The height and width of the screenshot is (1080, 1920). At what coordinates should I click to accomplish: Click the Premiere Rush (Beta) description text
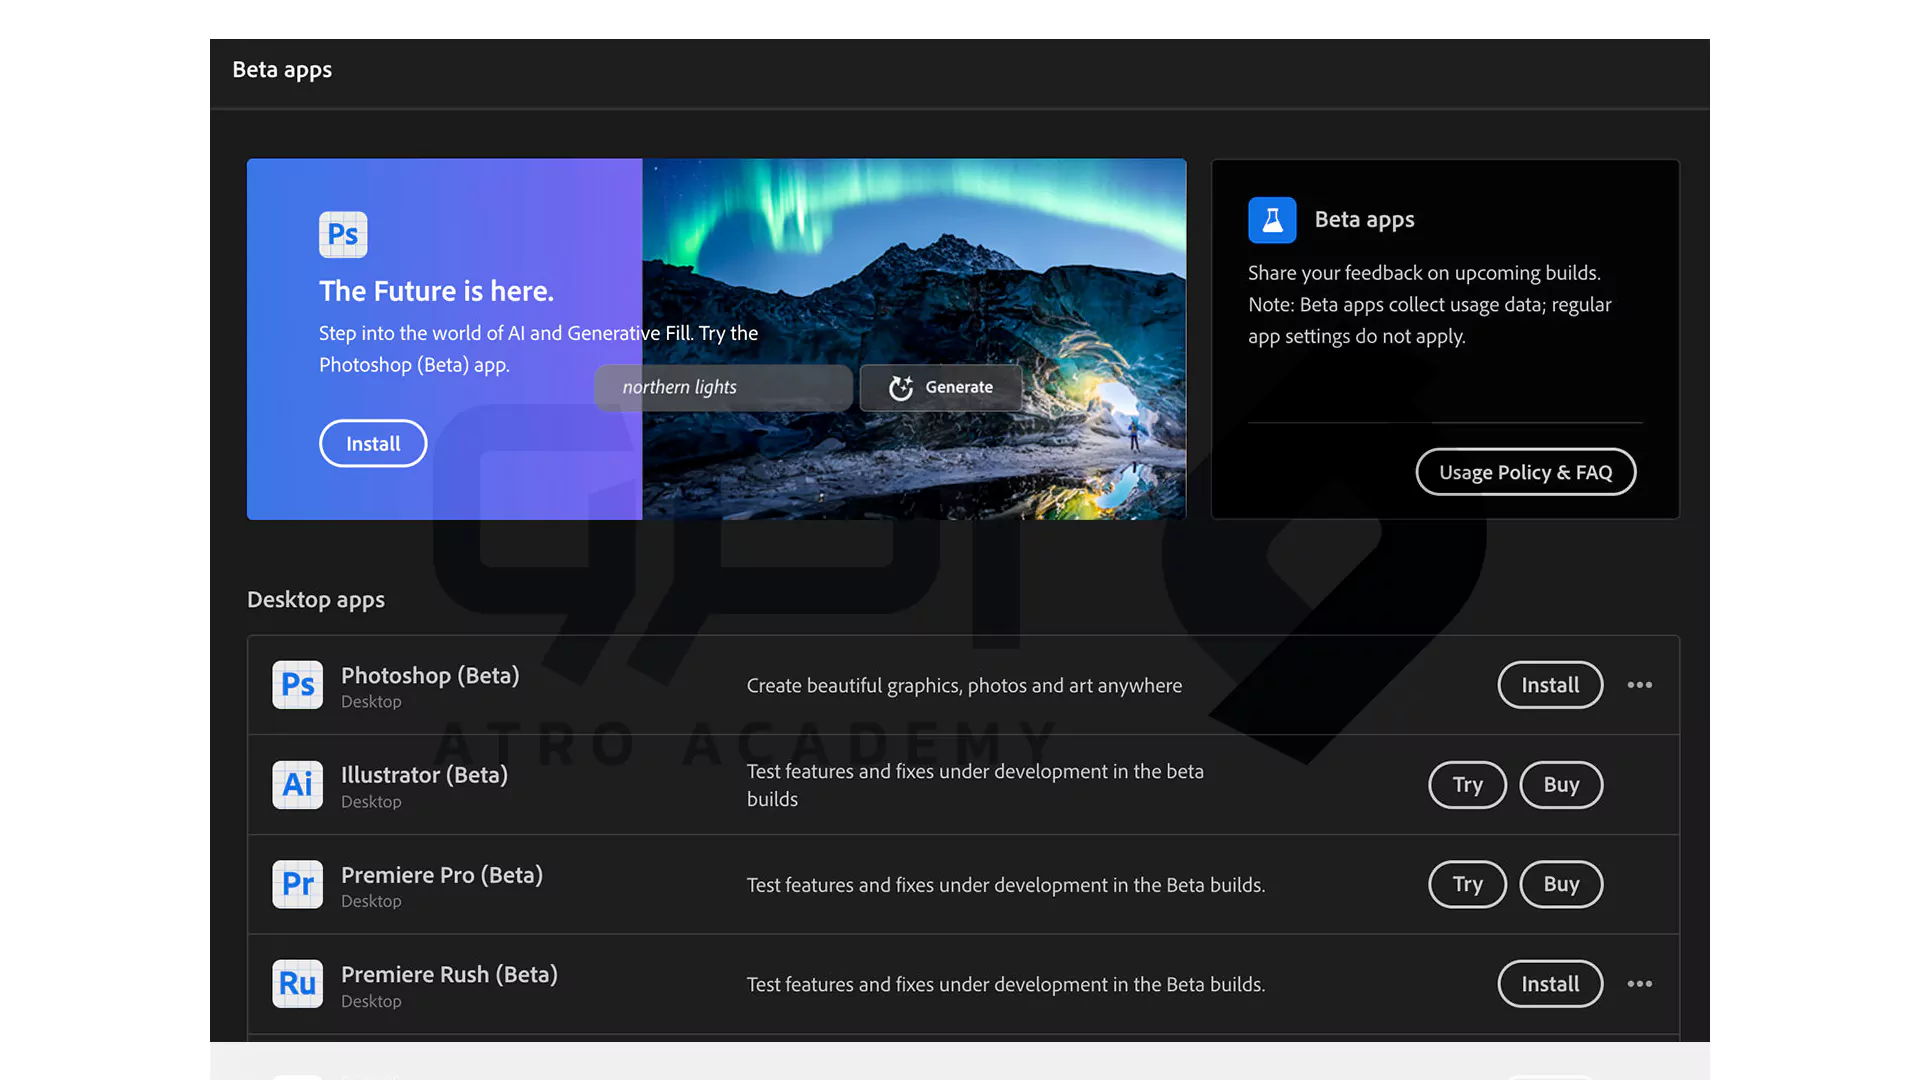pyautogui.click(x=1006, y=985)
